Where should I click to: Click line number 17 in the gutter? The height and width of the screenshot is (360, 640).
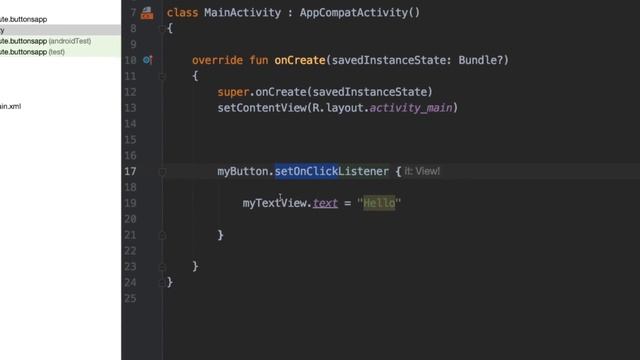point(130,171)
